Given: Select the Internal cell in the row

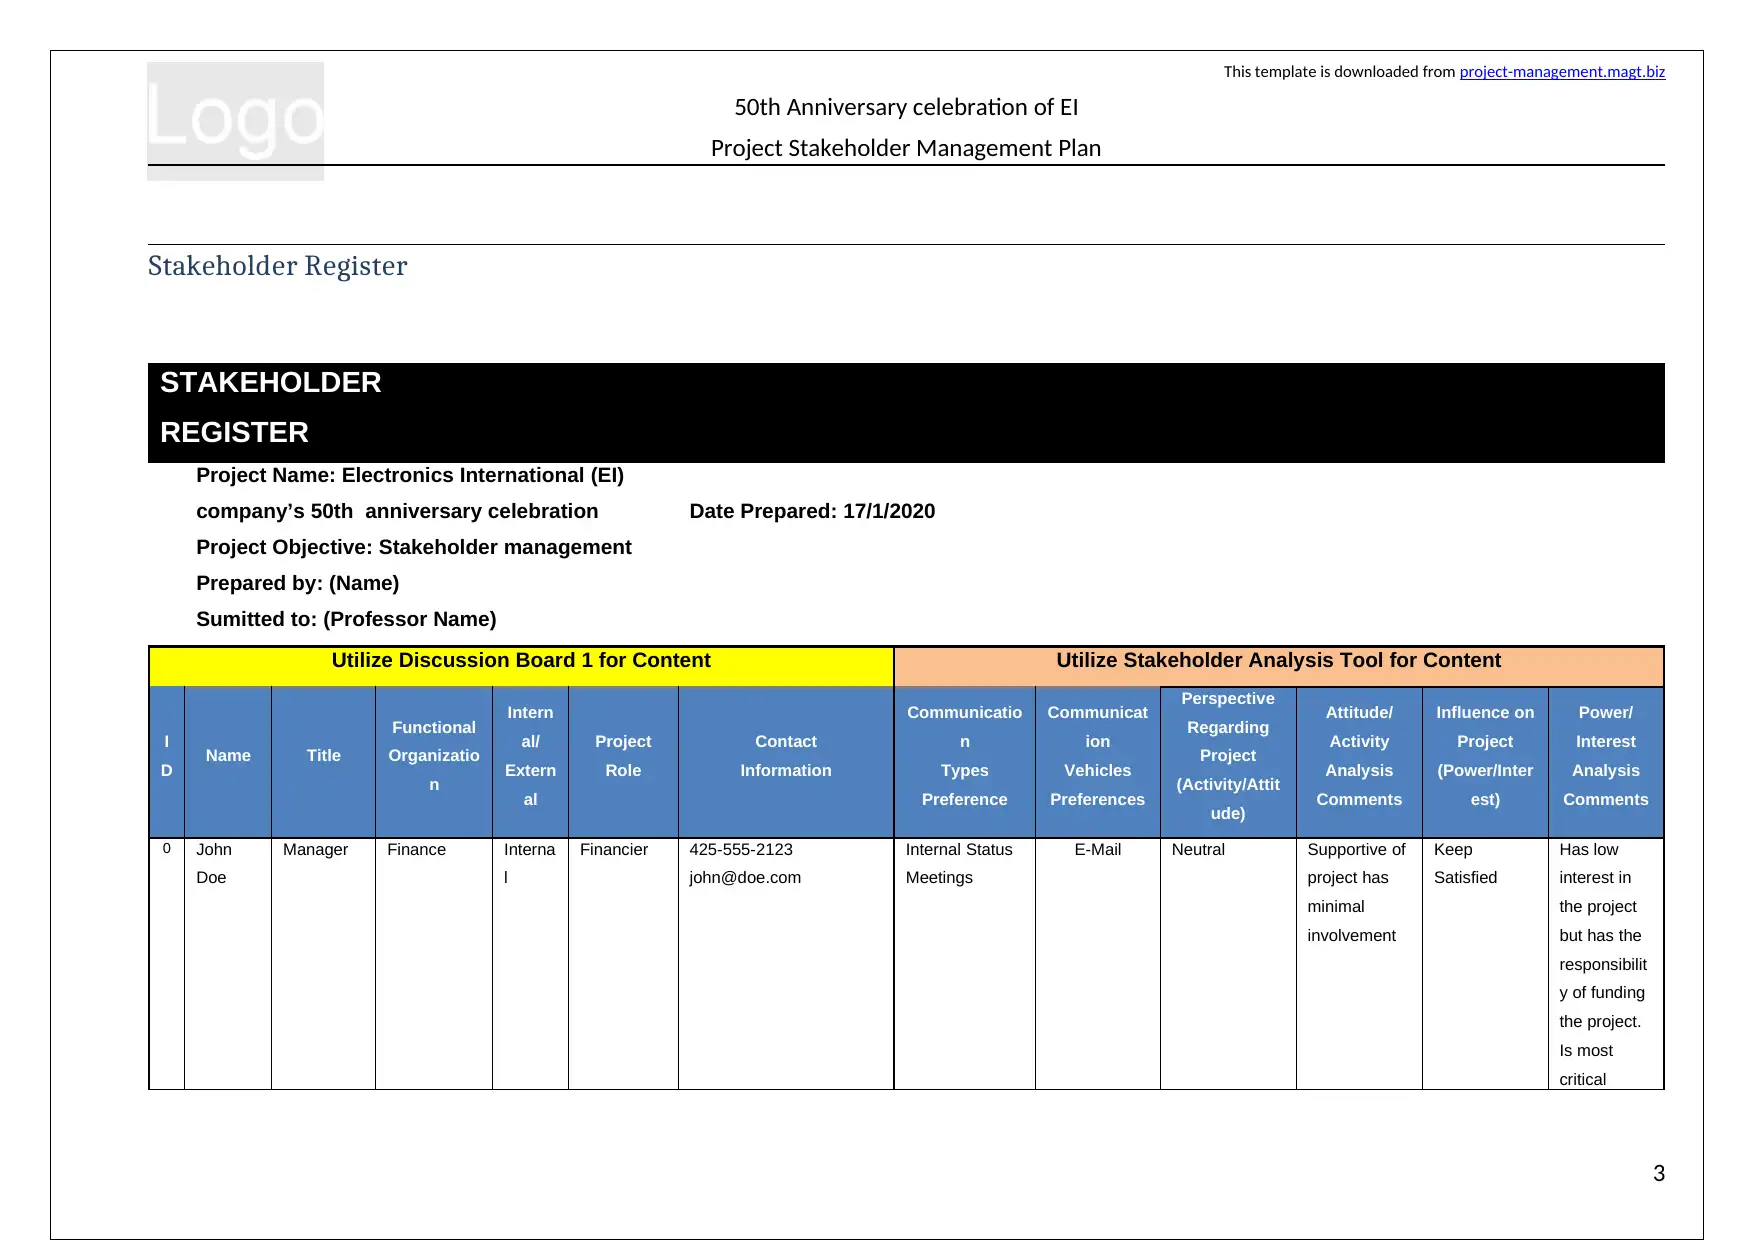Looking at the screenshot, I should click(x=530, y=963).
